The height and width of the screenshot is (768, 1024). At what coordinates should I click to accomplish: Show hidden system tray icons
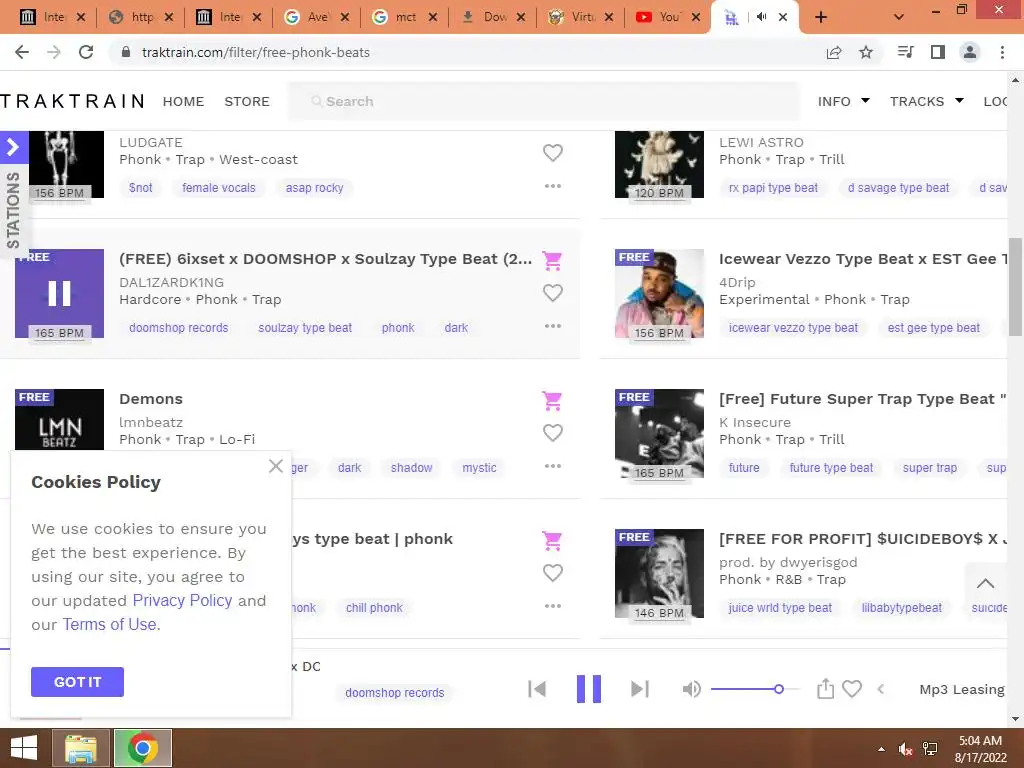coord(882,749)
